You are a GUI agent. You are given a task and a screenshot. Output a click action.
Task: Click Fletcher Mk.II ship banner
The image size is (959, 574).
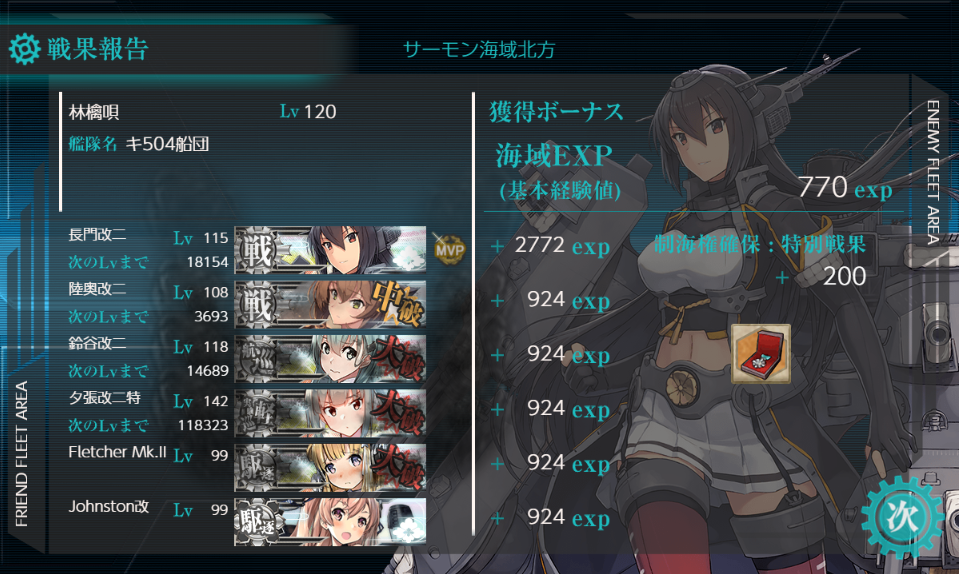[x=330, y=467]
